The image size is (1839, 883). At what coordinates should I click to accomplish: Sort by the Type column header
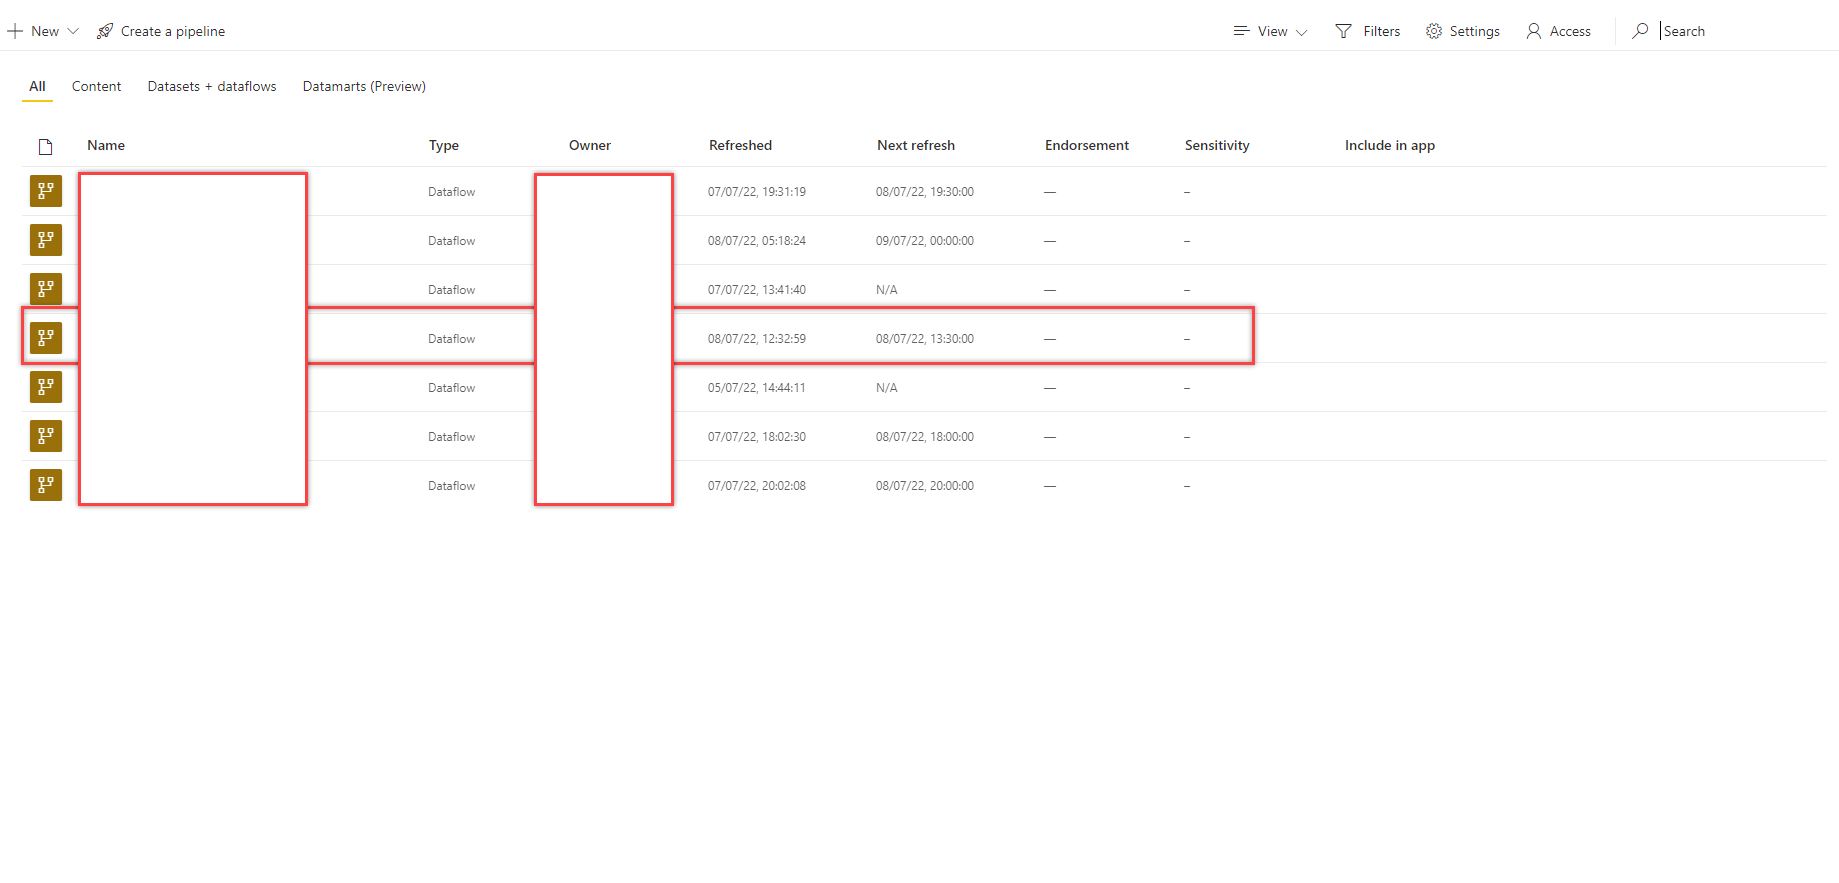[444, 145]
